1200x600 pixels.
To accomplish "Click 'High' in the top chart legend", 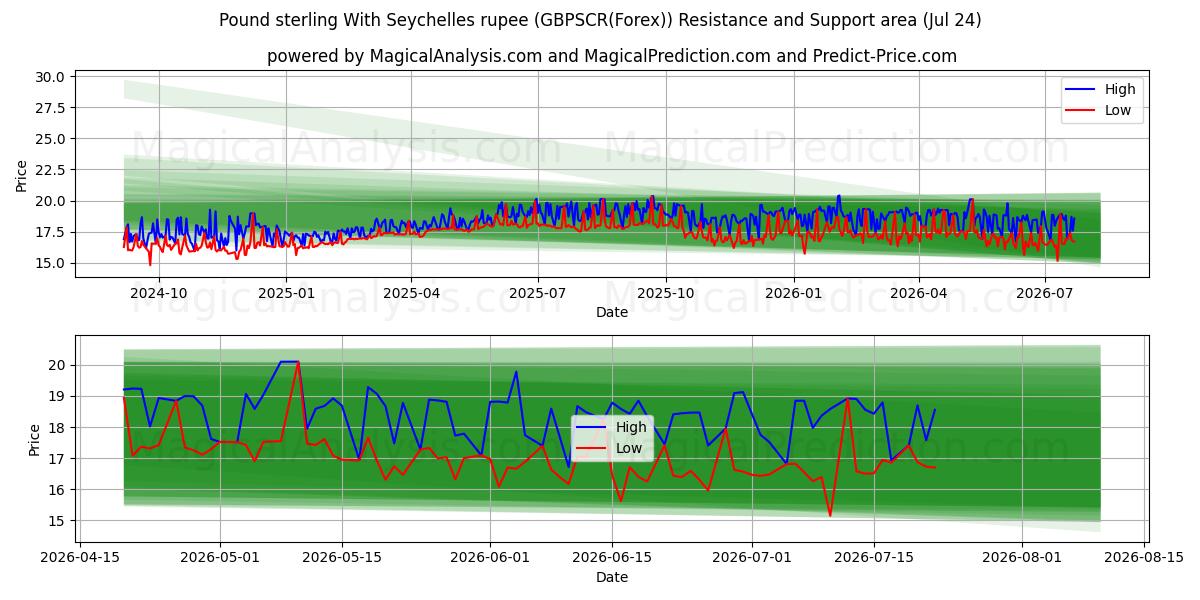I will coord(1120,89).
